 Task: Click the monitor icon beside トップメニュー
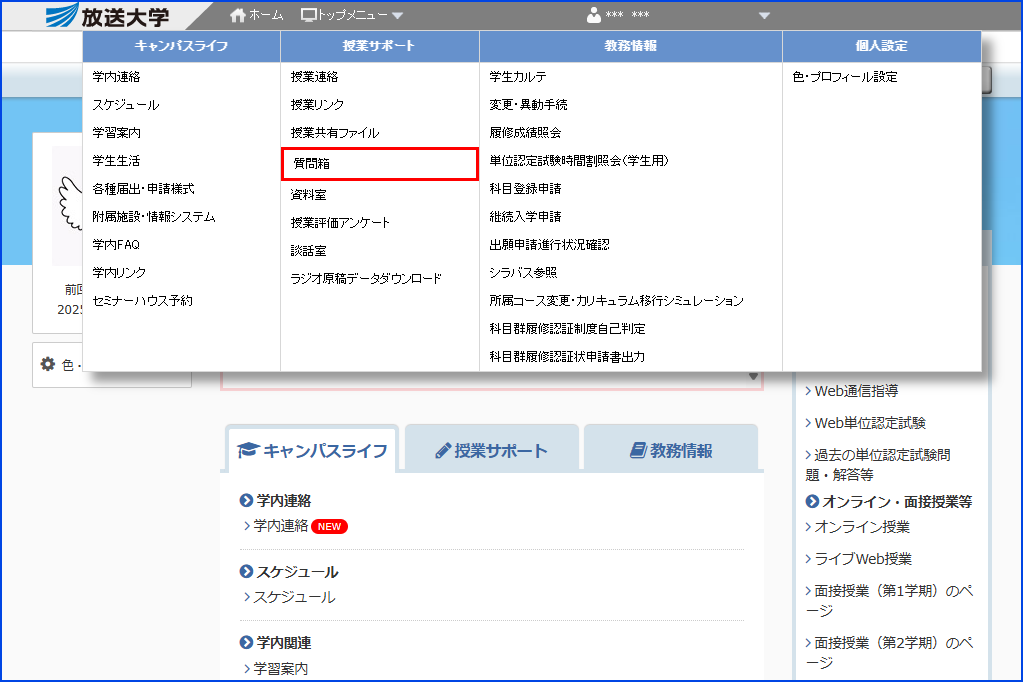click(x=309, y=15)
